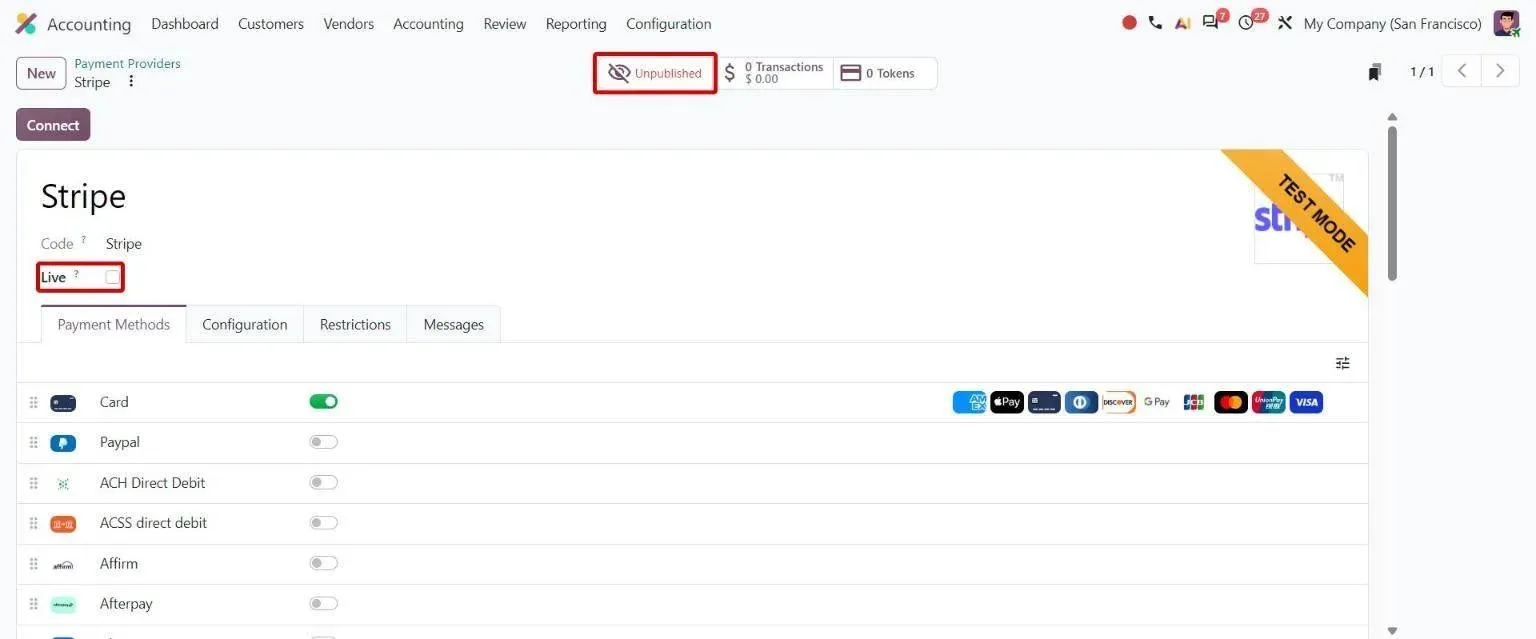Open the user avatar menu
Screen dimensions: 1536x639
coord(1506,23)
